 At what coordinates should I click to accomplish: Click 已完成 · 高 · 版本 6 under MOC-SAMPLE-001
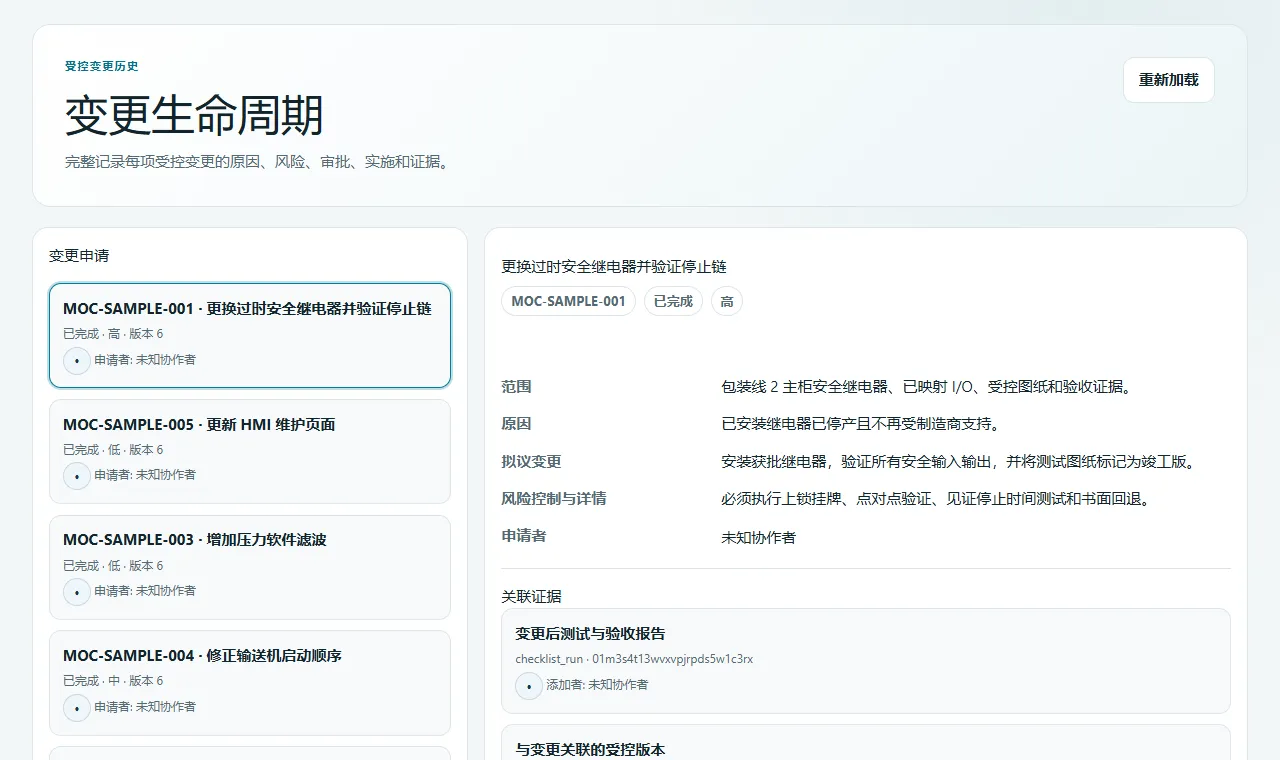point(113,334)
